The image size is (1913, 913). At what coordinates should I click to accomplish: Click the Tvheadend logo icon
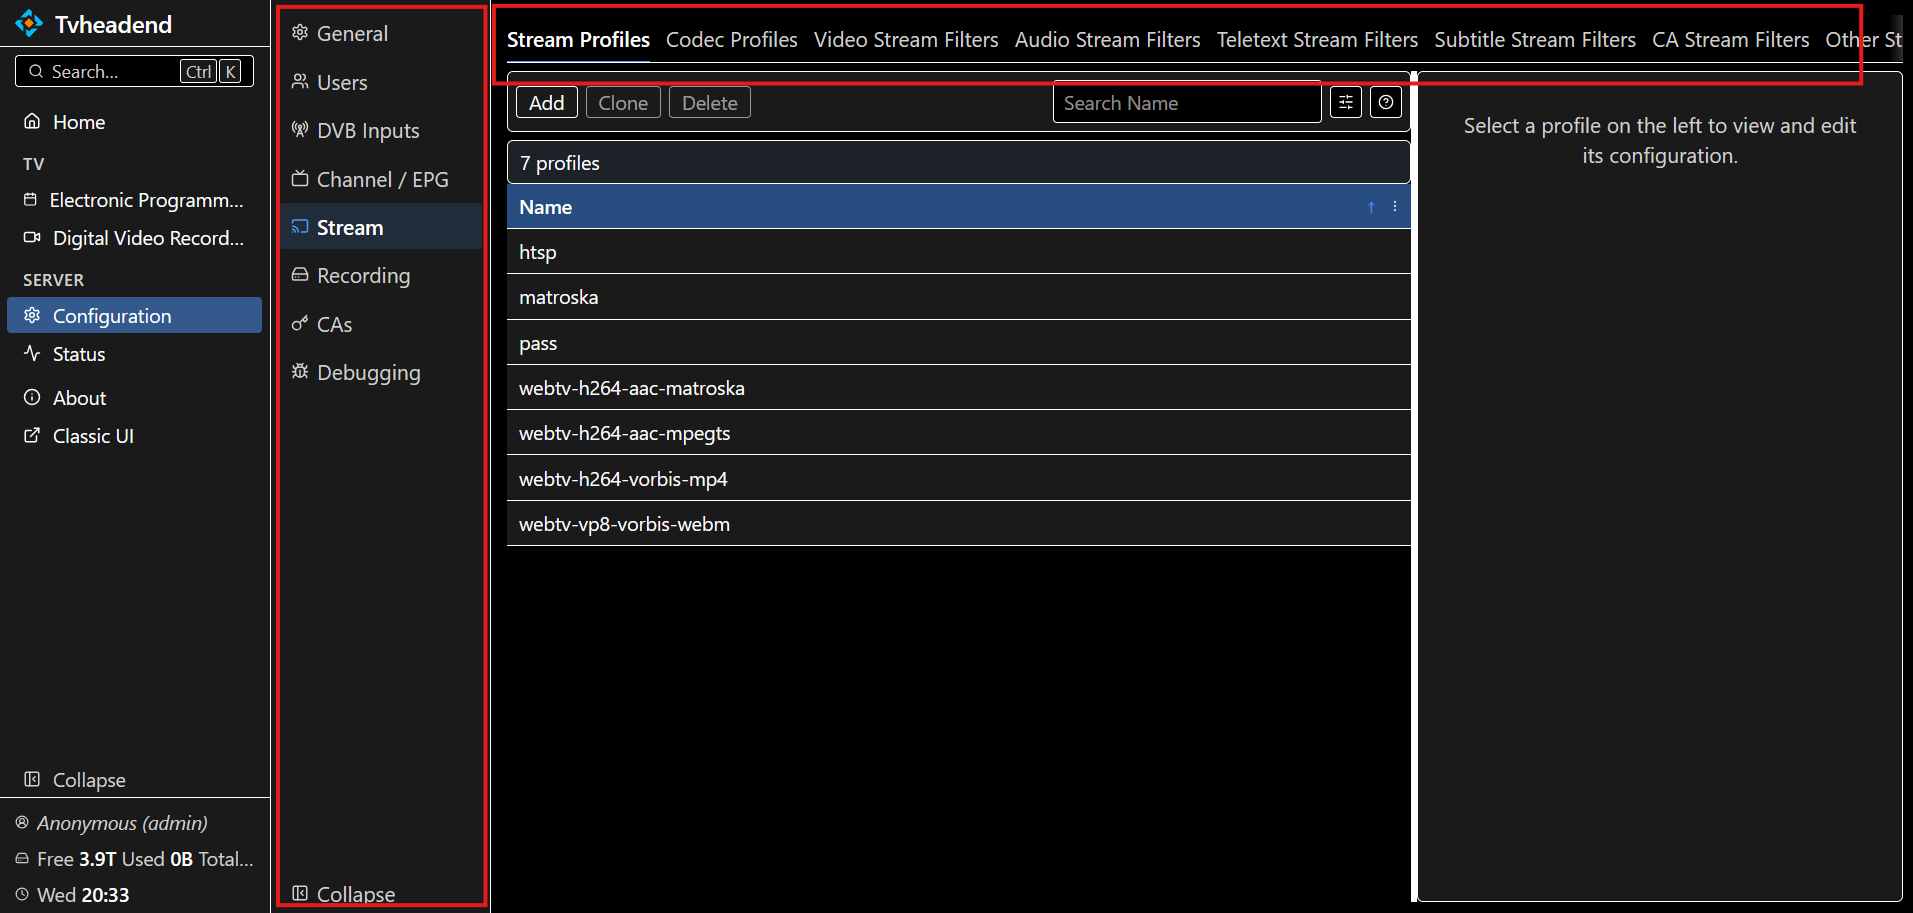tap(29, 23)
